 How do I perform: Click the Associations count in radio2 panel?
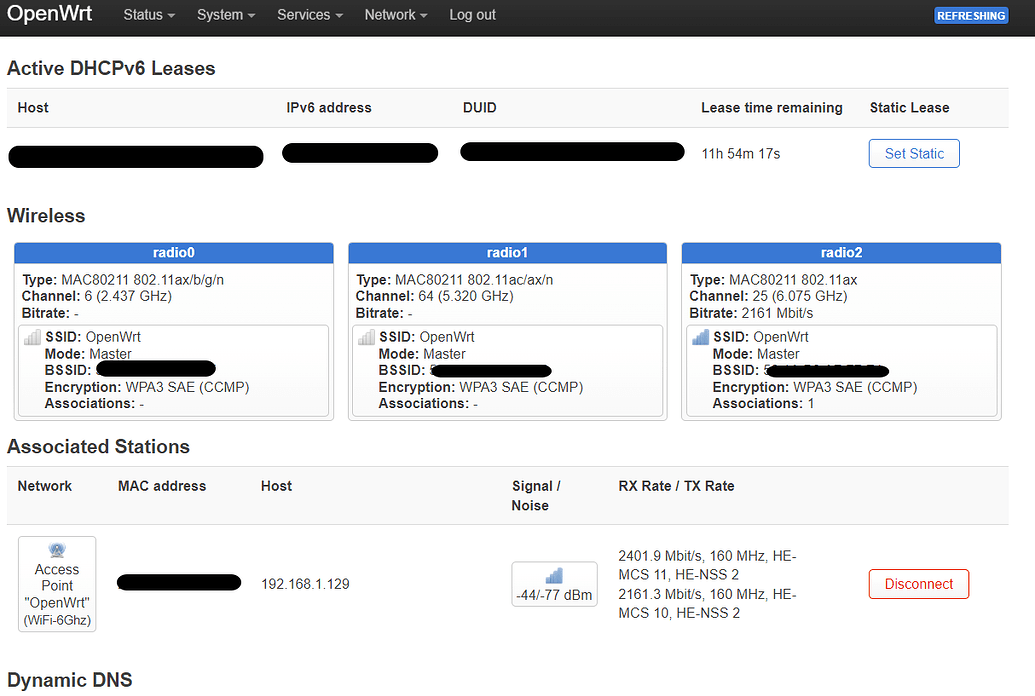click(x=811, y=403)
